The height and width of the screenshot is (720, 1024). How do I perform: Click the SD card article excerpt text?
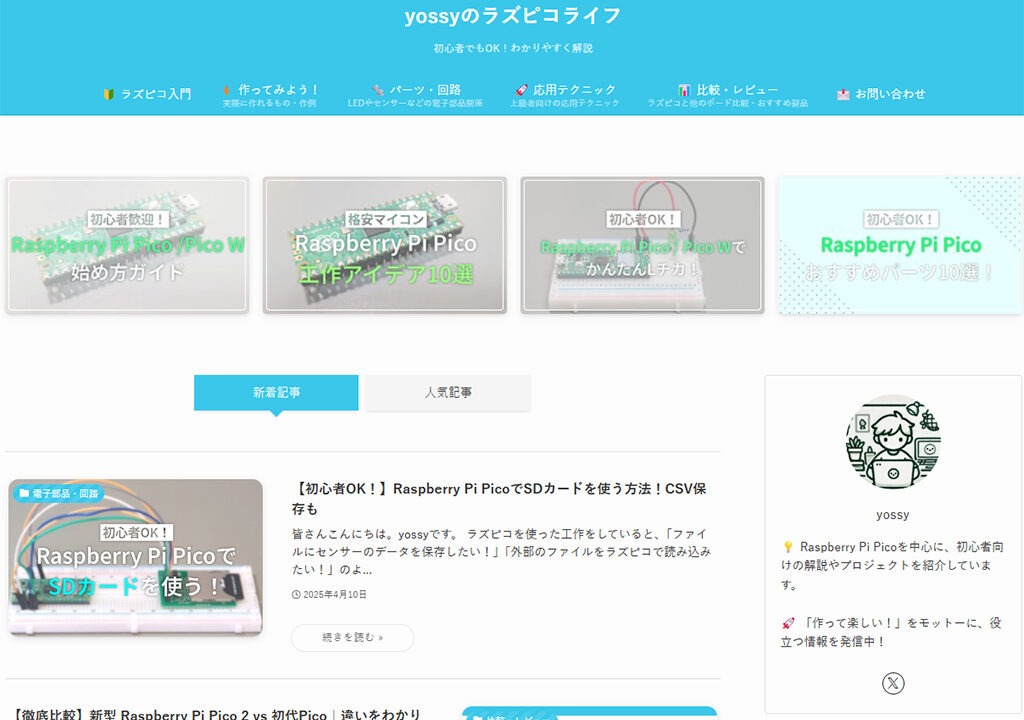(502, 551)
